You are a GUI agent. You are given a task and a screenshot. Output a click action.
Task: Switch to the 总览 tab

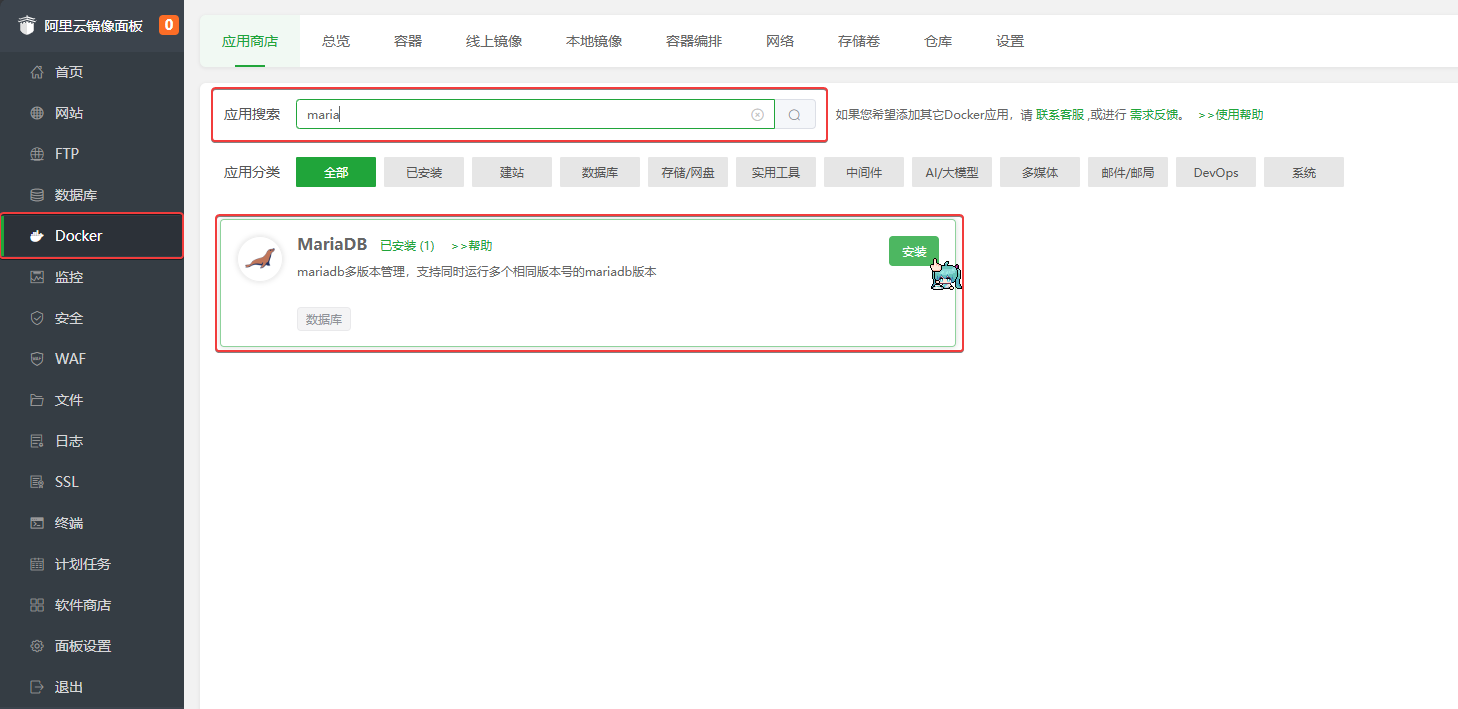pyautogui.click(x=336, y=41)
